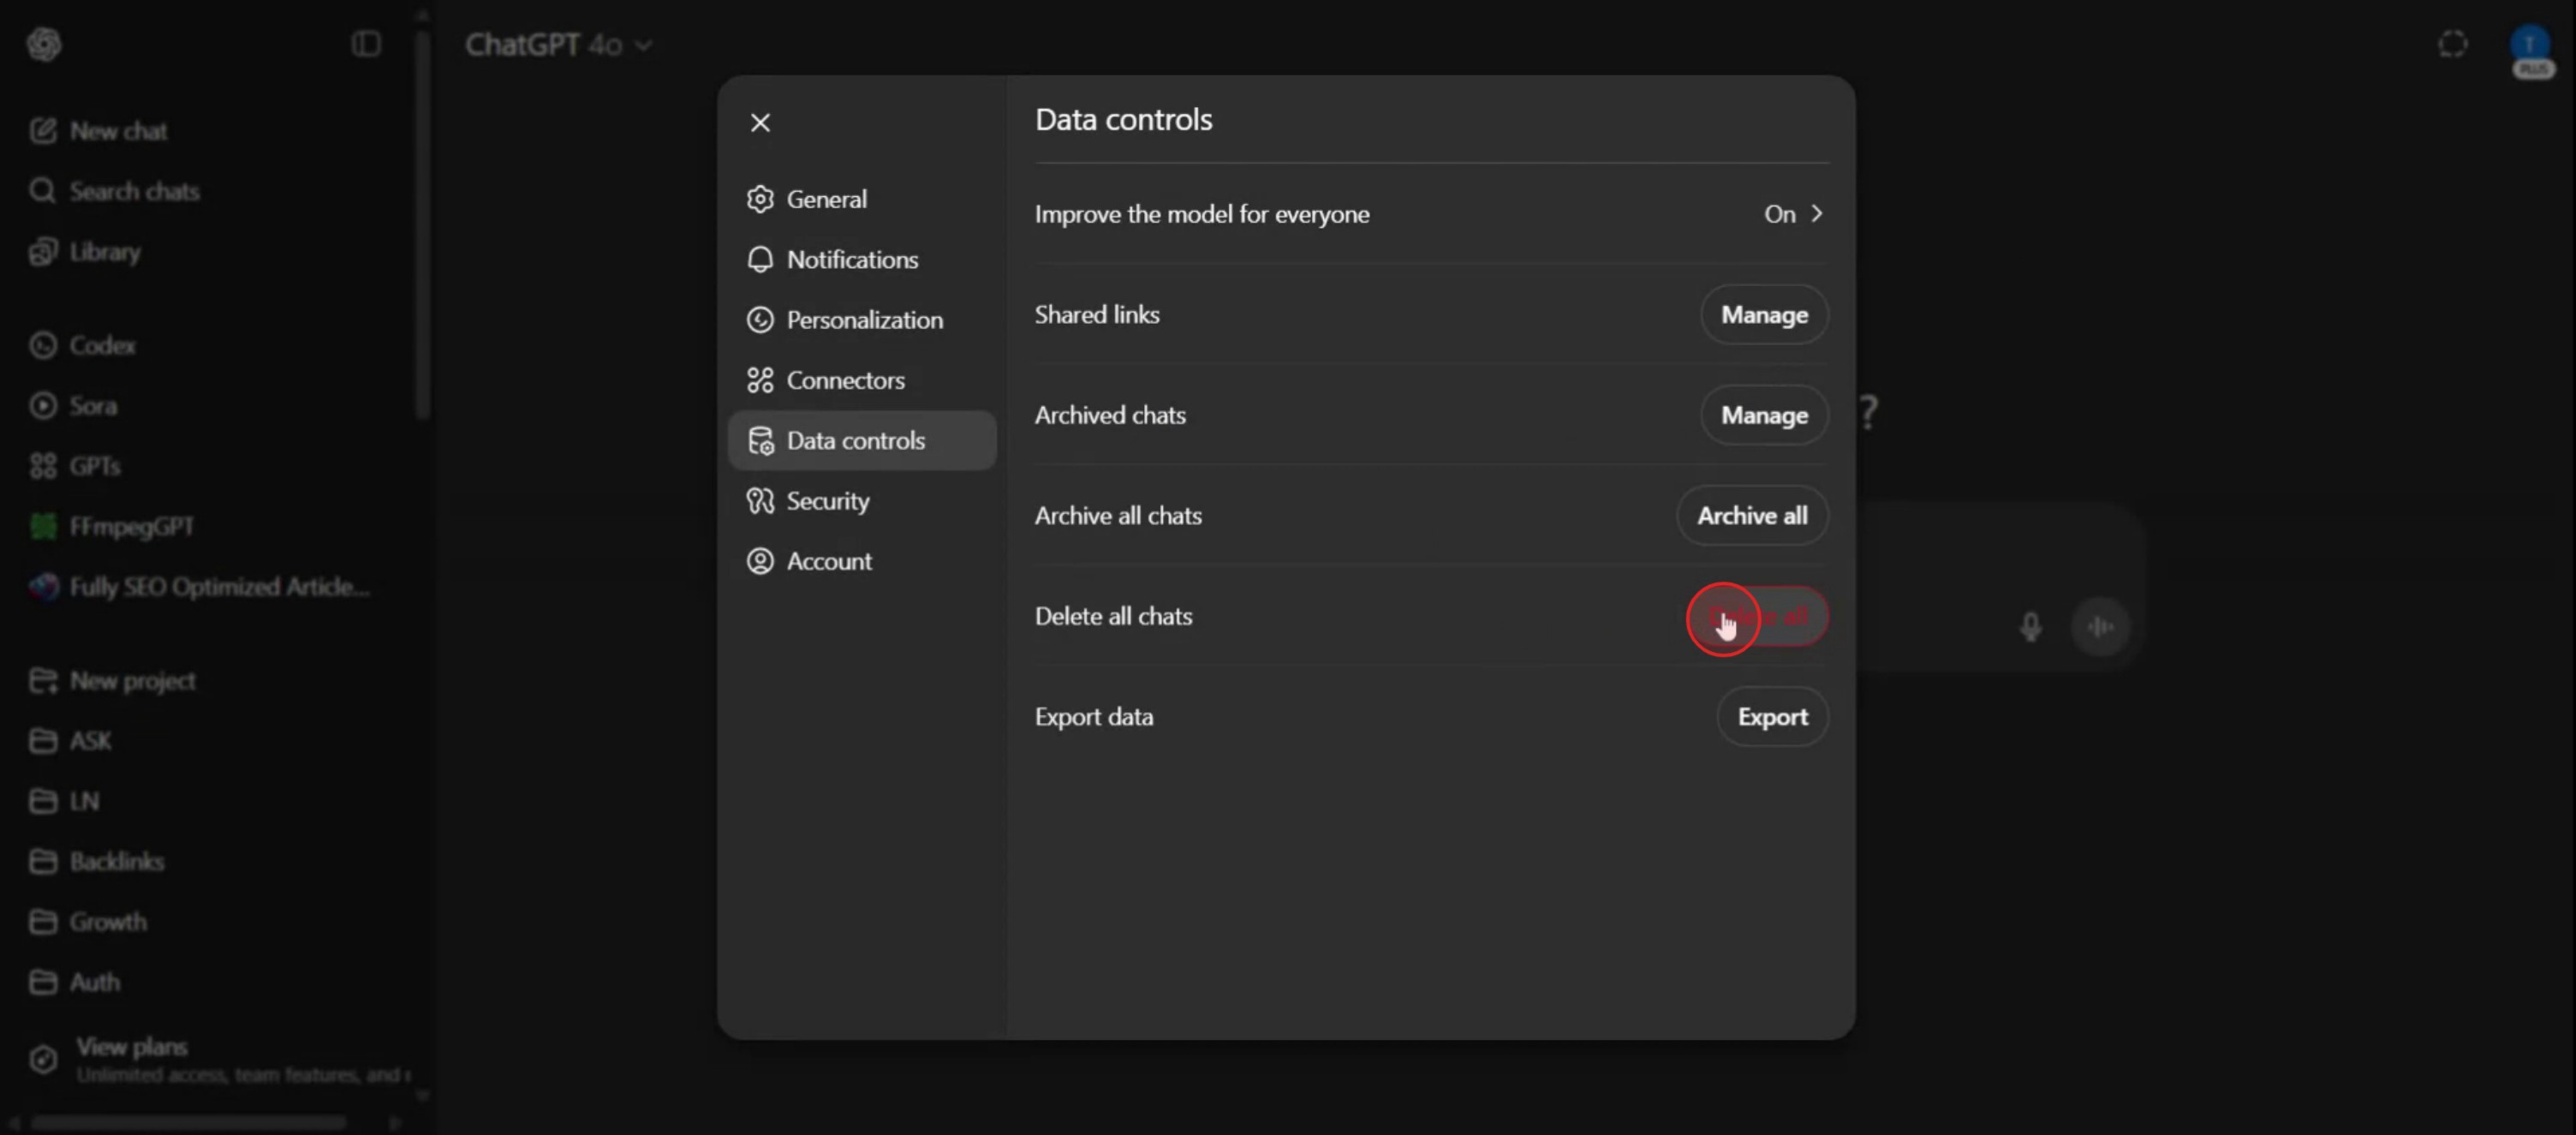
Task: Click the SEO Article GPT avatar icon
Action: pyautogui.click(x=42, y=587)
